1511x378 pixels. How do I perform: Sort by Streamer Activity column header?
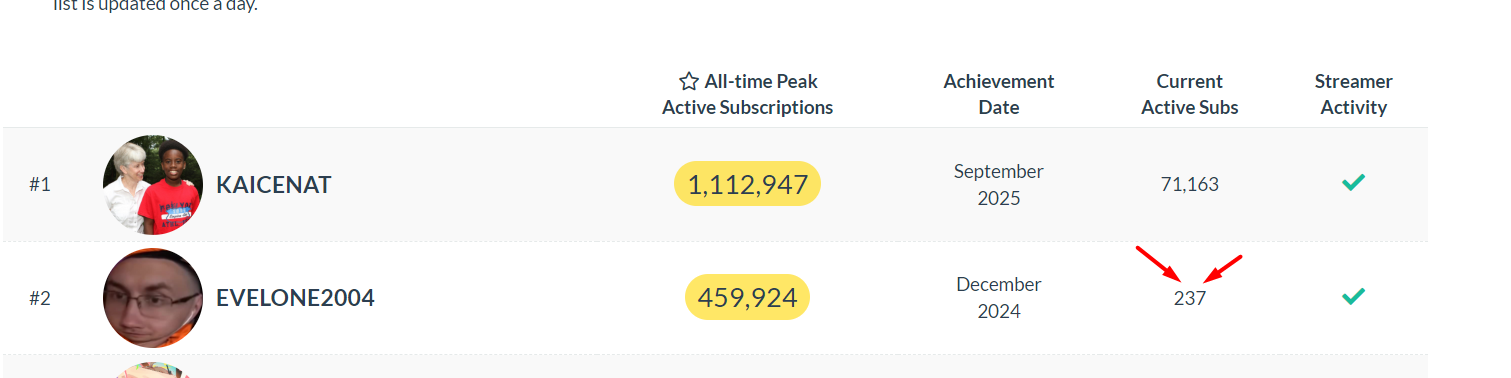pyautogui.click(x=1354, y=94)
